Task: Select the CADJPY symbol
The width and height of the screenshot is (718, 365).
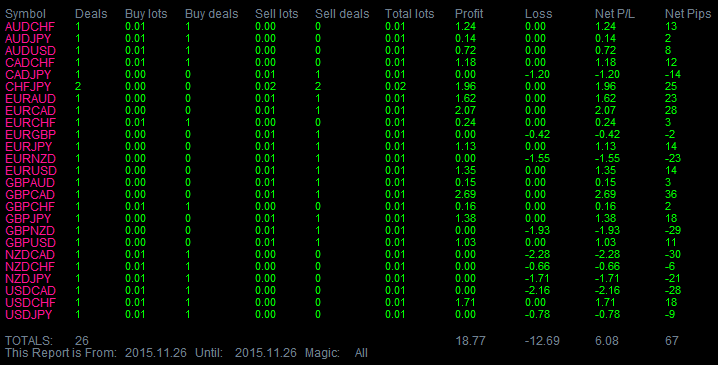Action: pos(28,75)
